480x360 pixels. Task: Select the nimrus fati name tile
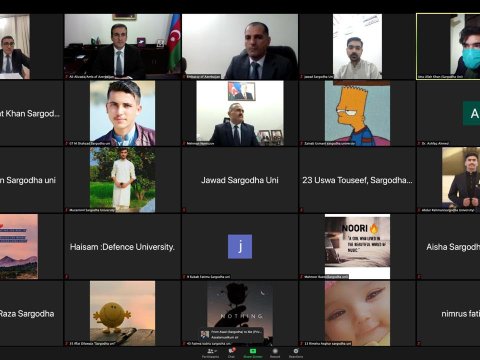448,313
